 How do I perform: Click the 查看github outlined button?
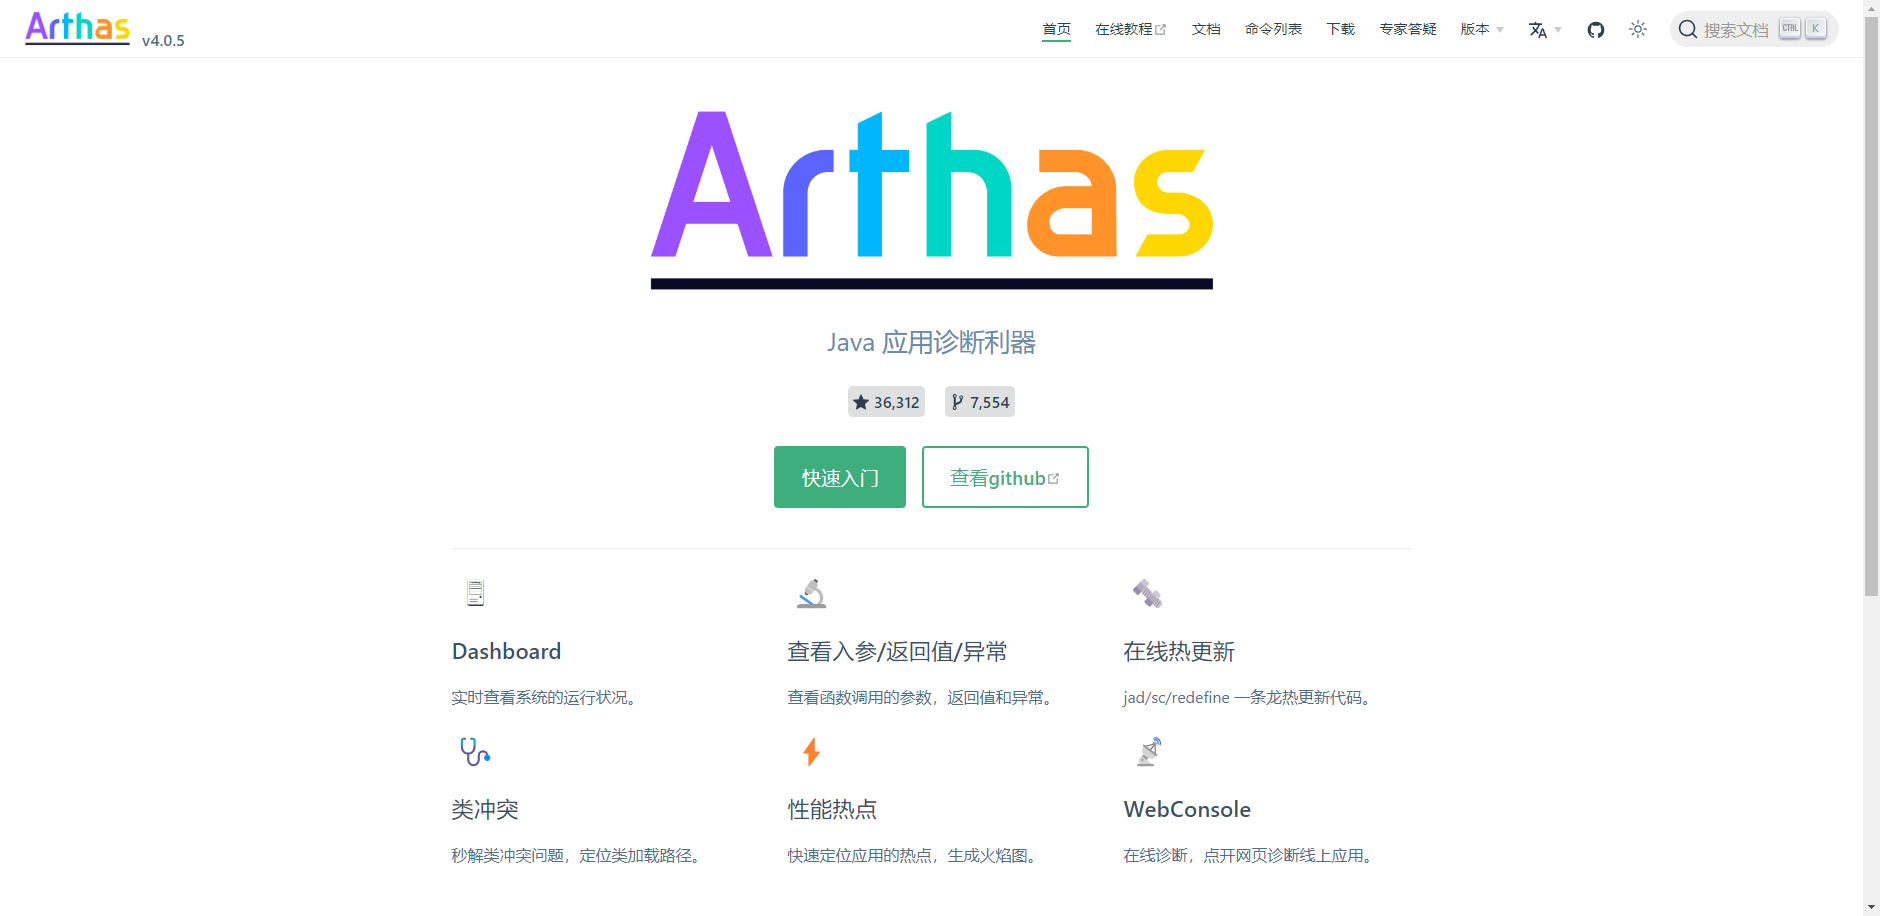pyautogui.click(x=1005, y=477)
